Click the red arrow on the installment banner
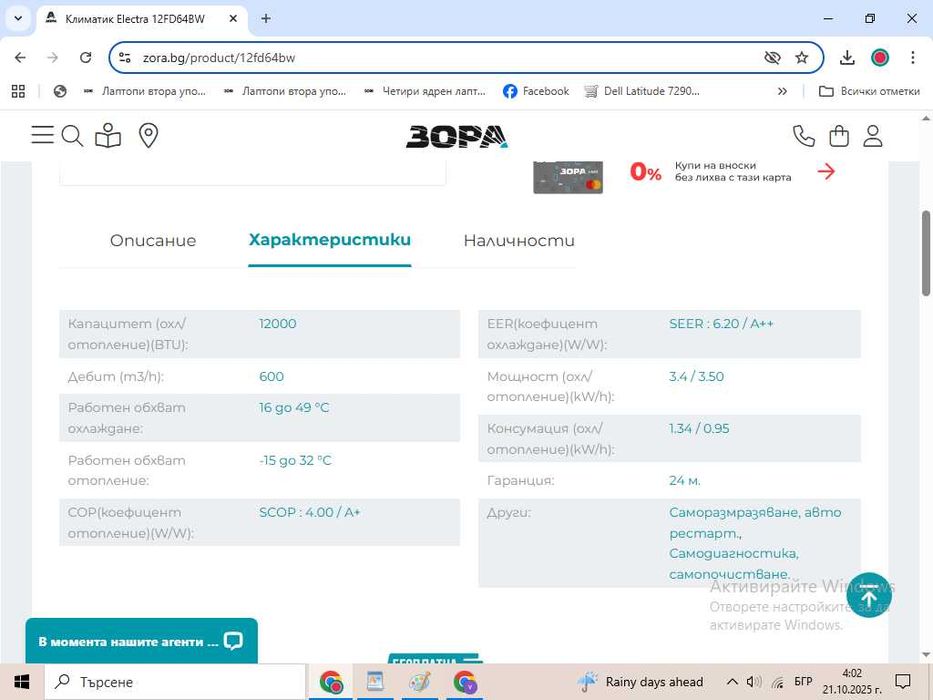Screen dimensions: 933x700 pos(826,171)
